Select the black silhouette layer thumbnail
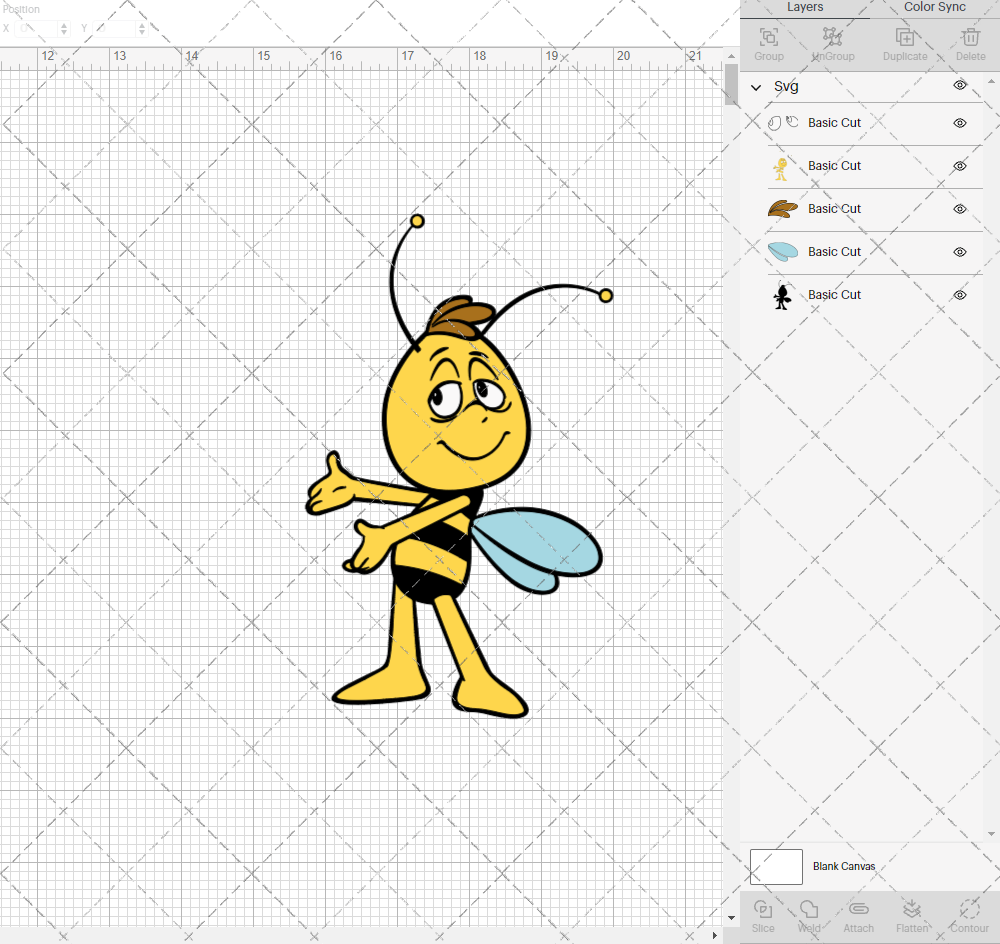1000x944 pixels. click(783, 295)
